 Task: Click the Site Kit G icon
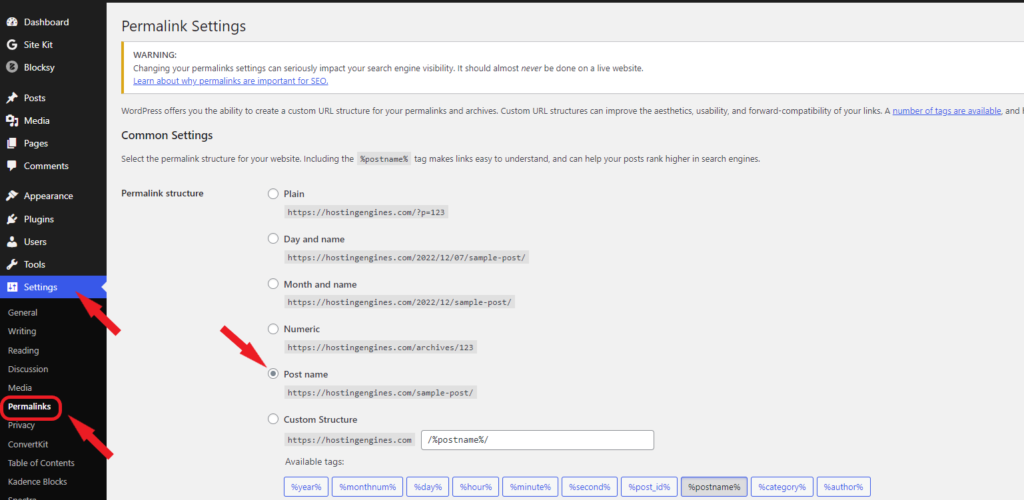coord(12,45)
